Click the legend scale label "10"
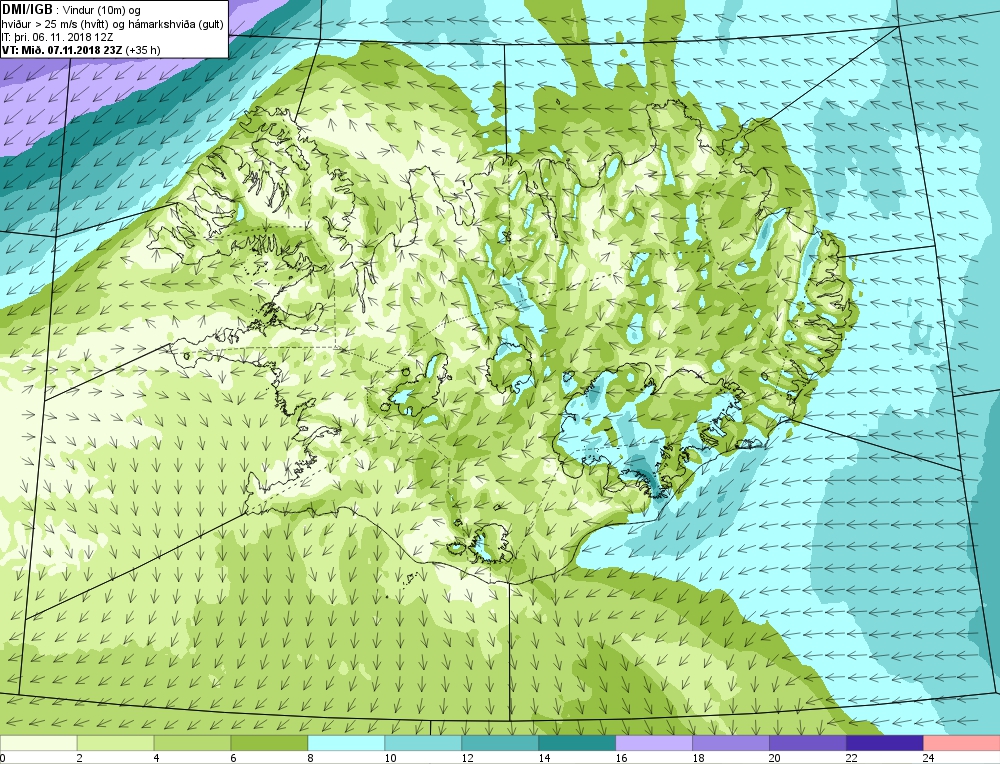The height and width of the screenshot is (764, 1000). (x=390, y=758)
